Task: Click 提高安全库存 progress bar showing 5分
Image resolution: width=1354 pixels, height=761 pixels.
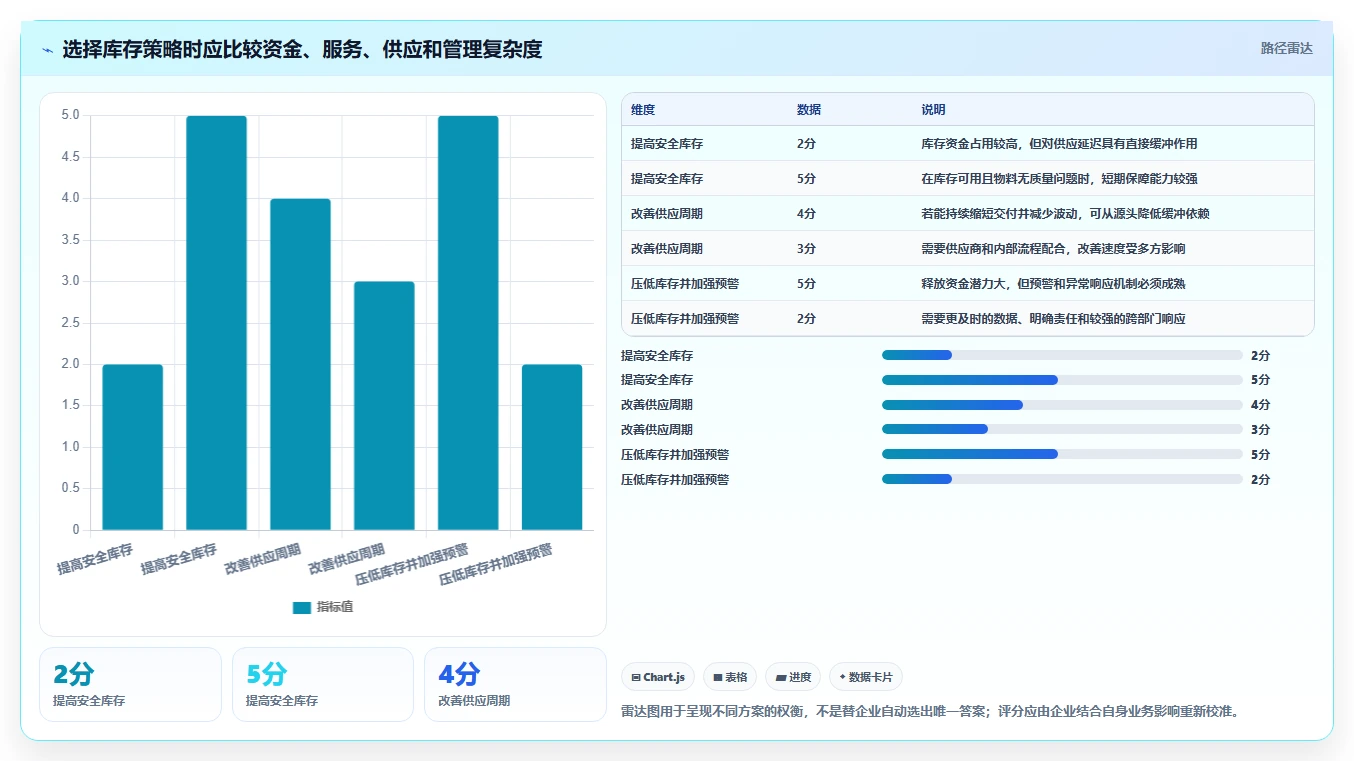Action: click(1062, 380)
